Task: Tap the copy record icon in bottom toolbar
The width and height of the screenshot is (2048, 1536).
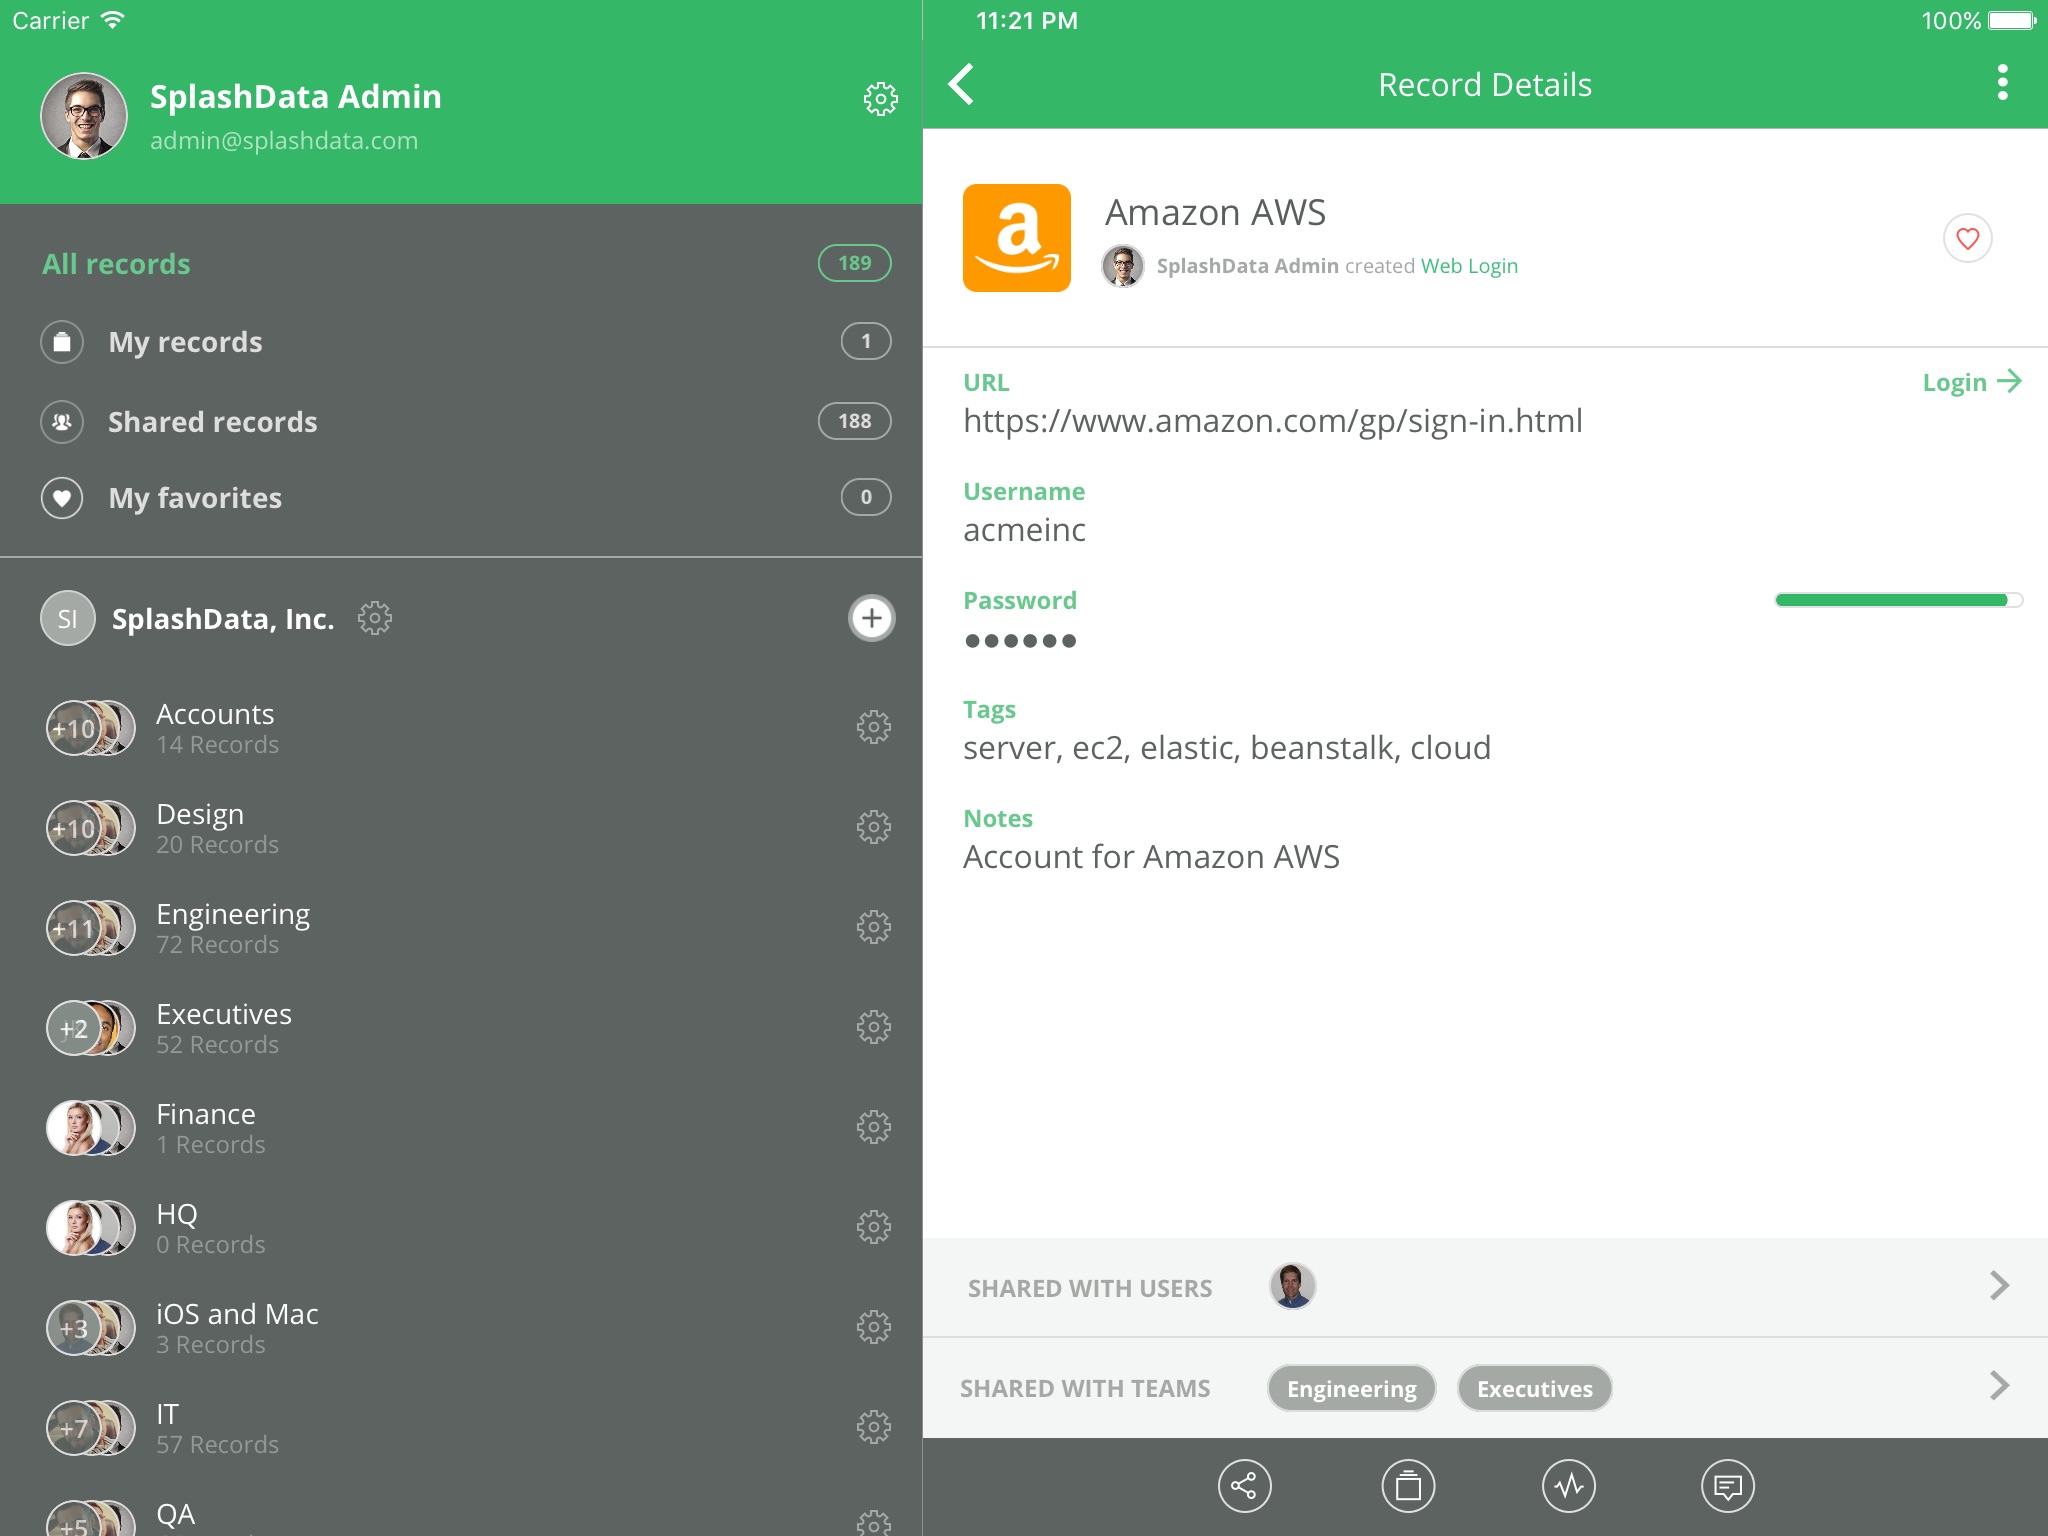Action: [x=1408, y=1486]
